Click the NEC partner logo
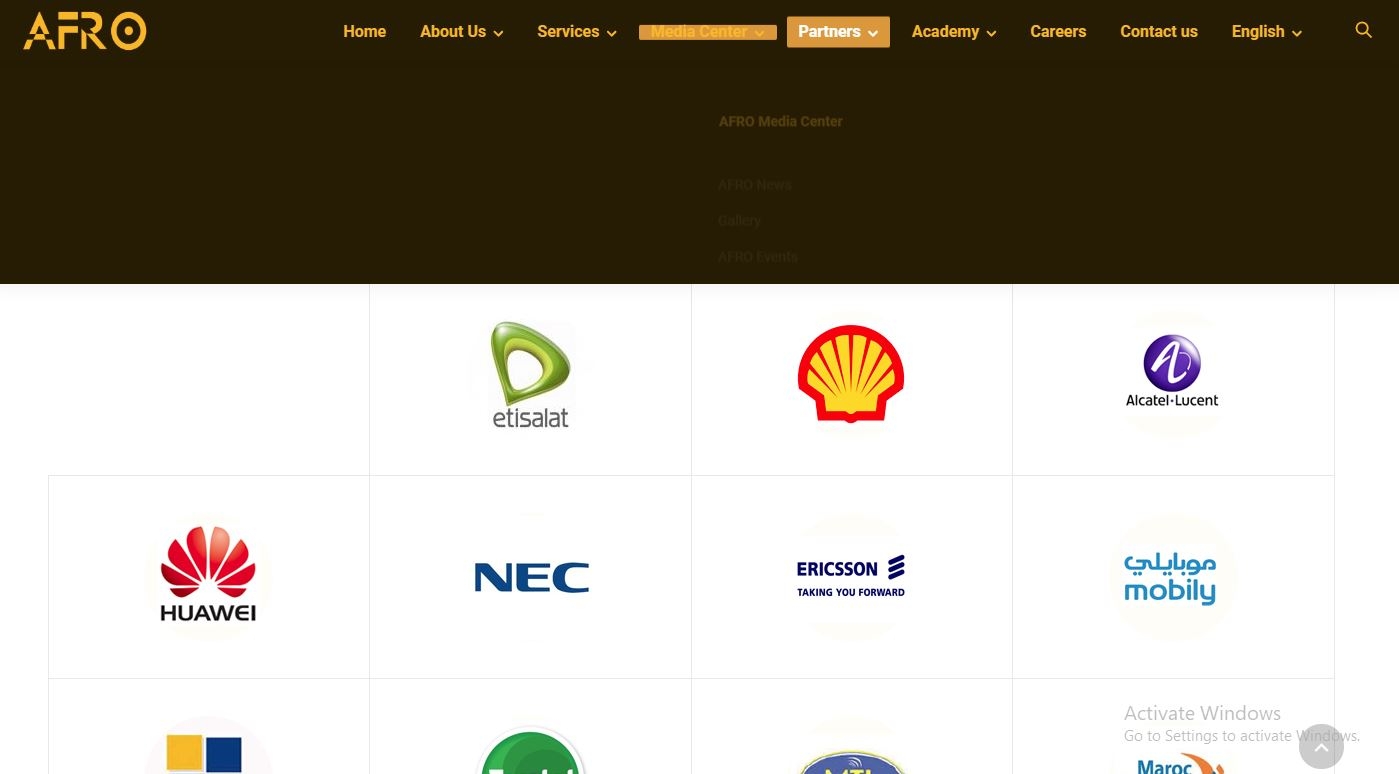1399x774 pixels. tap(531, 577)
